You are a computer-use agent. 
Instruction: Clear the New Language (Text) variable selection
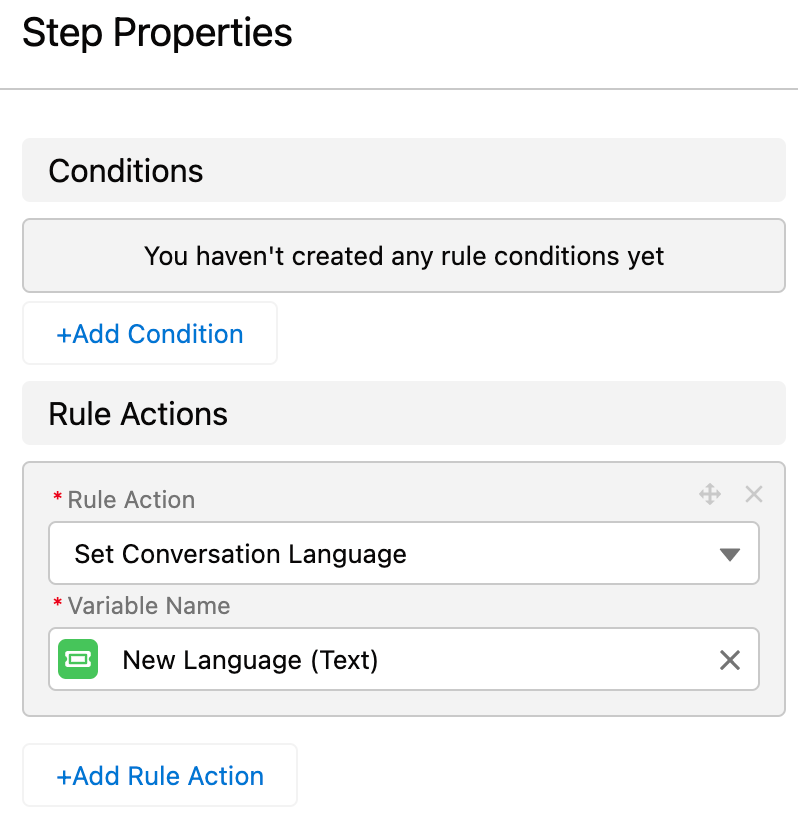(729, 660)
